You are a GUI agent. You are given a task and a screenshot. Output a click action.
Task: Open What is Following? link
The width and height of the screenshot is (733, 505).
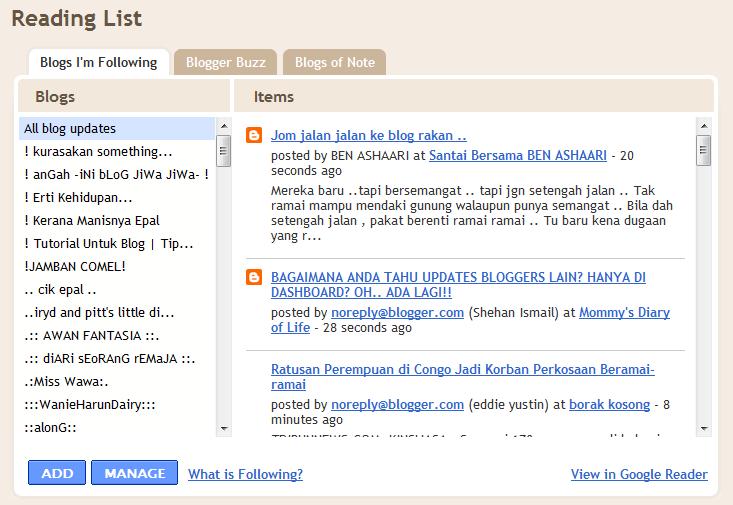(x=245, y=474)
